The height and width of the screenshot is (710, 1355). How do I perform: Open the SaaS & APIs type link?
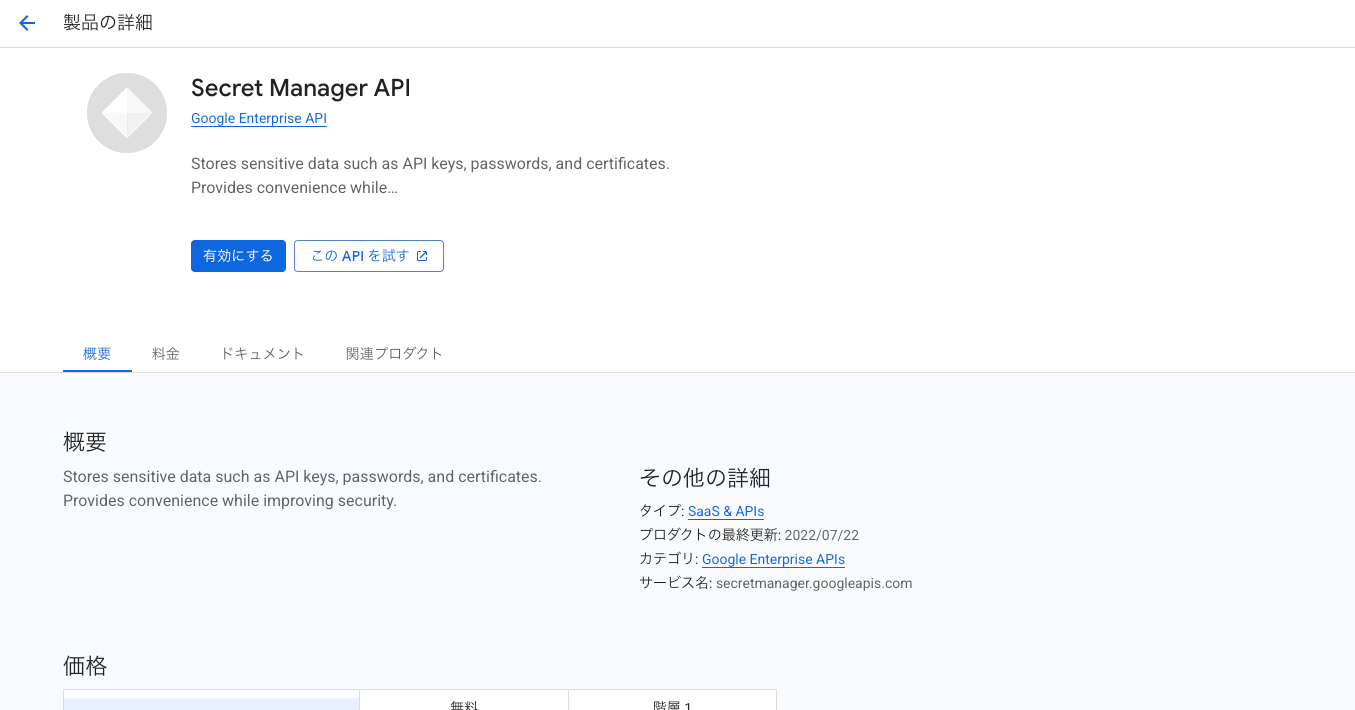(x=726, y=511)
